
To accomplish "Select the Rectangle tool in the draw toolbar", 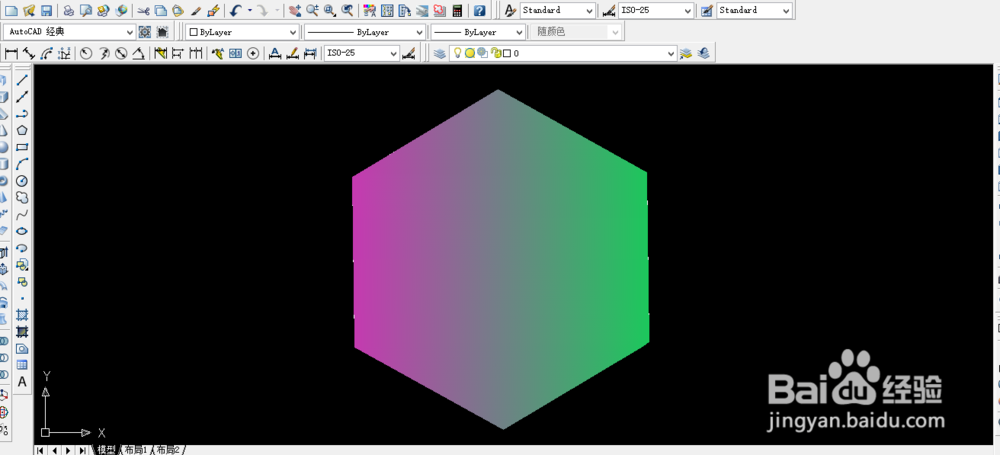I will pyautogui.click(x=22, y=147).
